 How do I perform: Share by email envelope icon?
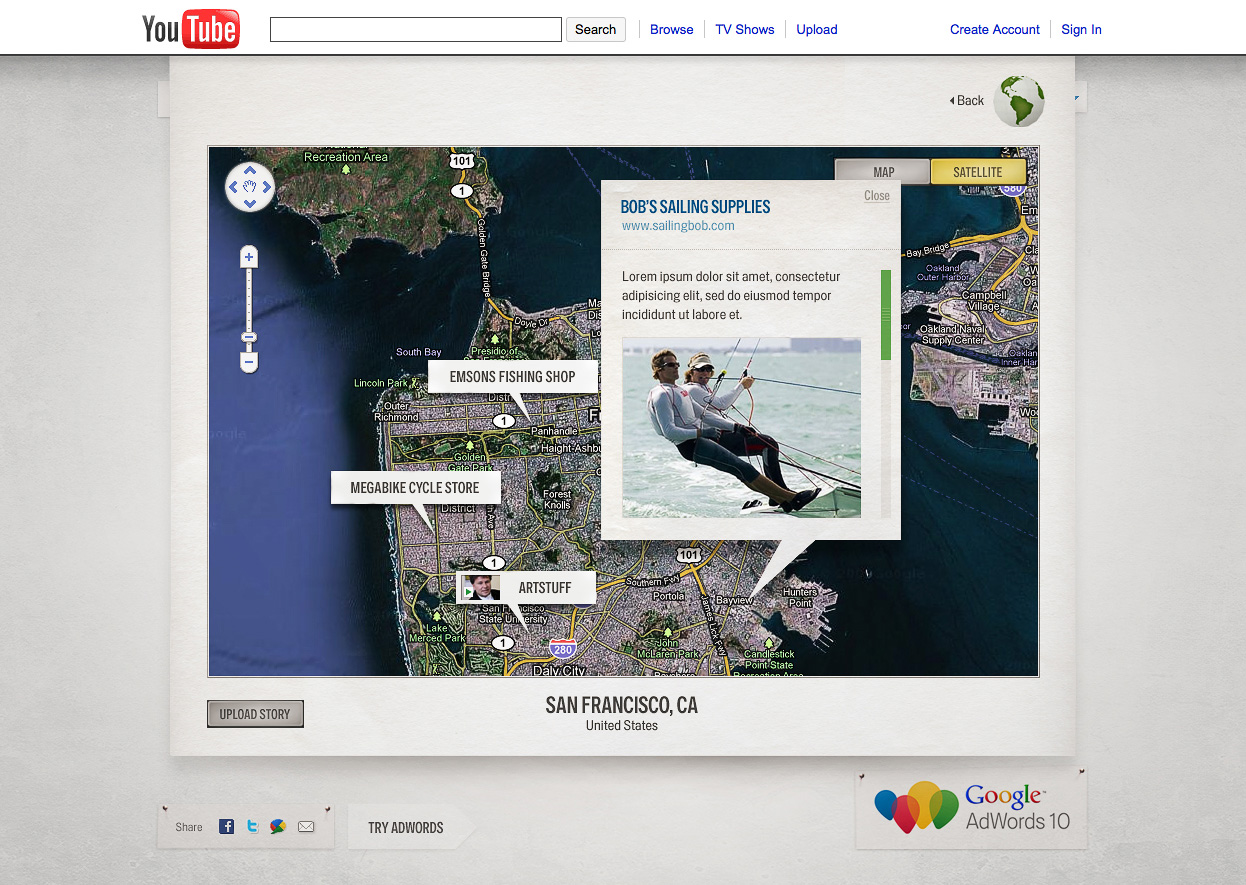[306, 826]
